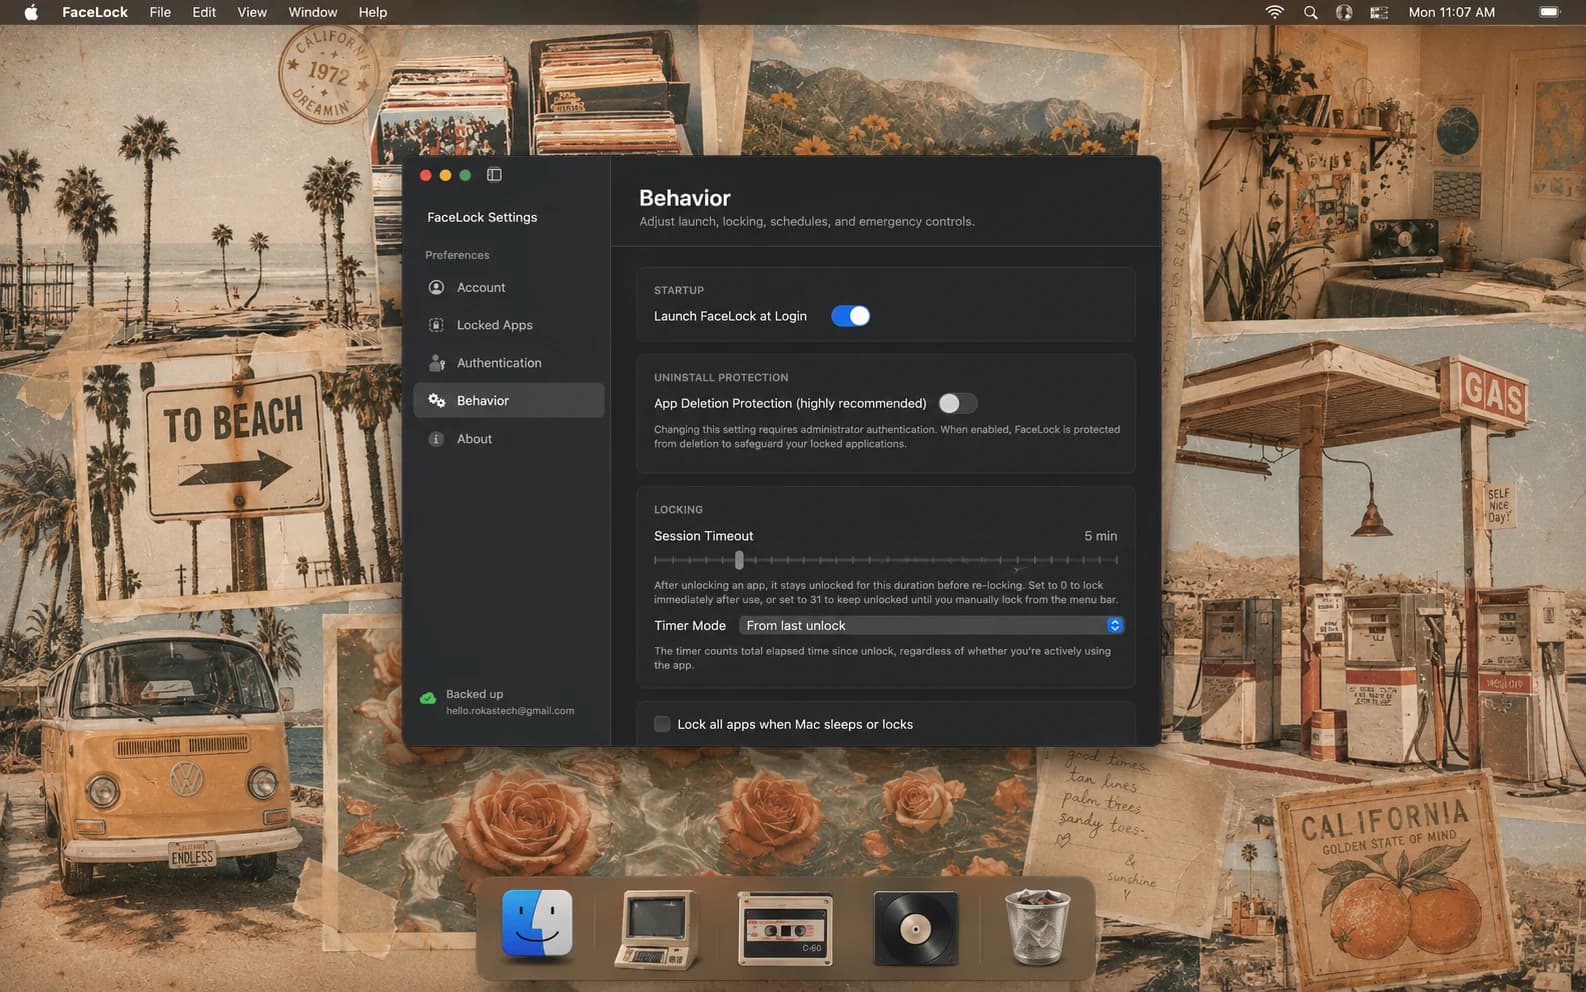Click the Wi-Fi status icon
The width and height of the screenshot is (1586, 992).
pyautogui.click(x=1274, y=12)
